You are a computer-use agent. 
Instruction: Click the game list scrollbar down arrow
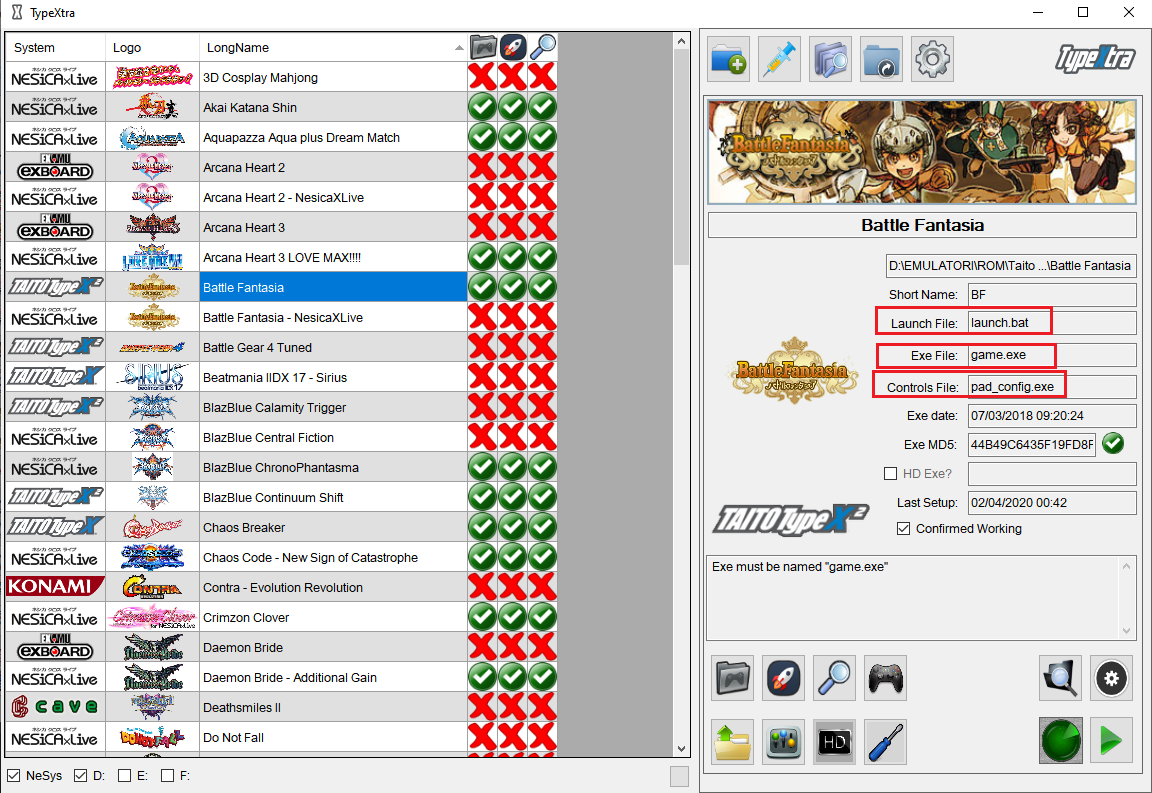click(681, 748)
